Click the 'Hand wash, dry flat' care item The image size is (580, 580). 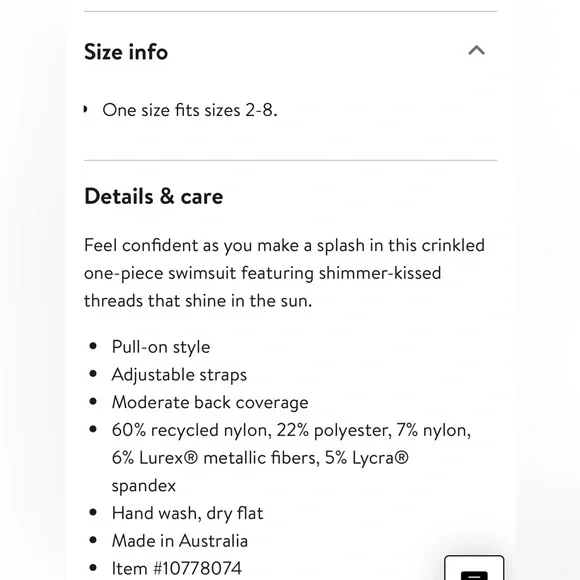pos(188,513)
